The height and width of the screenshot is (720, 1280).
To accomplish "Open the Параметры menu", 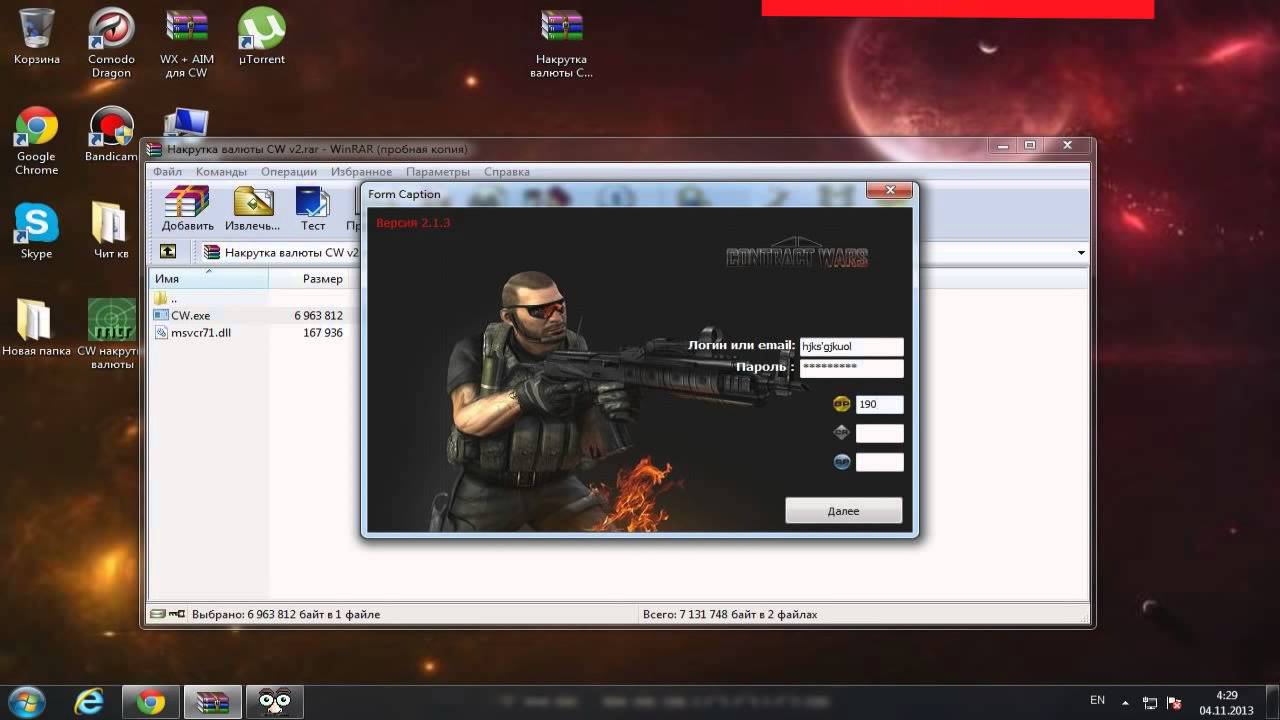I will 438,172.
